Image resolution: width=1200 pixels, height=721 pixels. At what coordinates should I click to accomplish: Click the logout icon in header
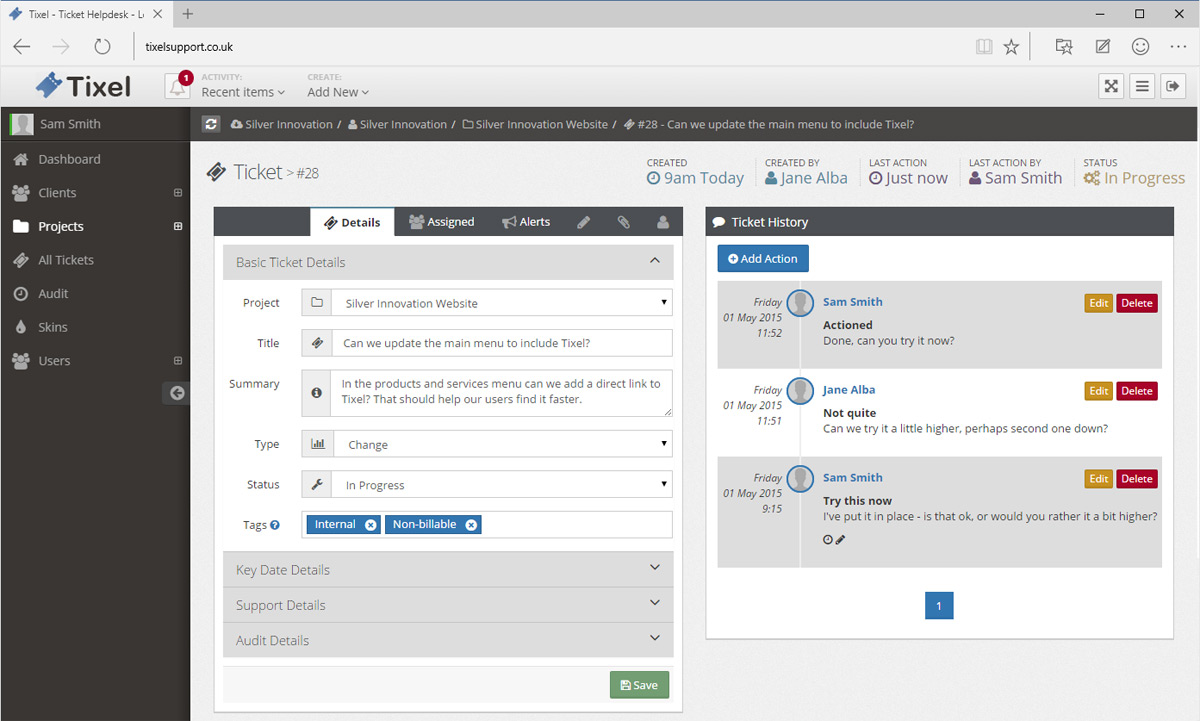1173,86
